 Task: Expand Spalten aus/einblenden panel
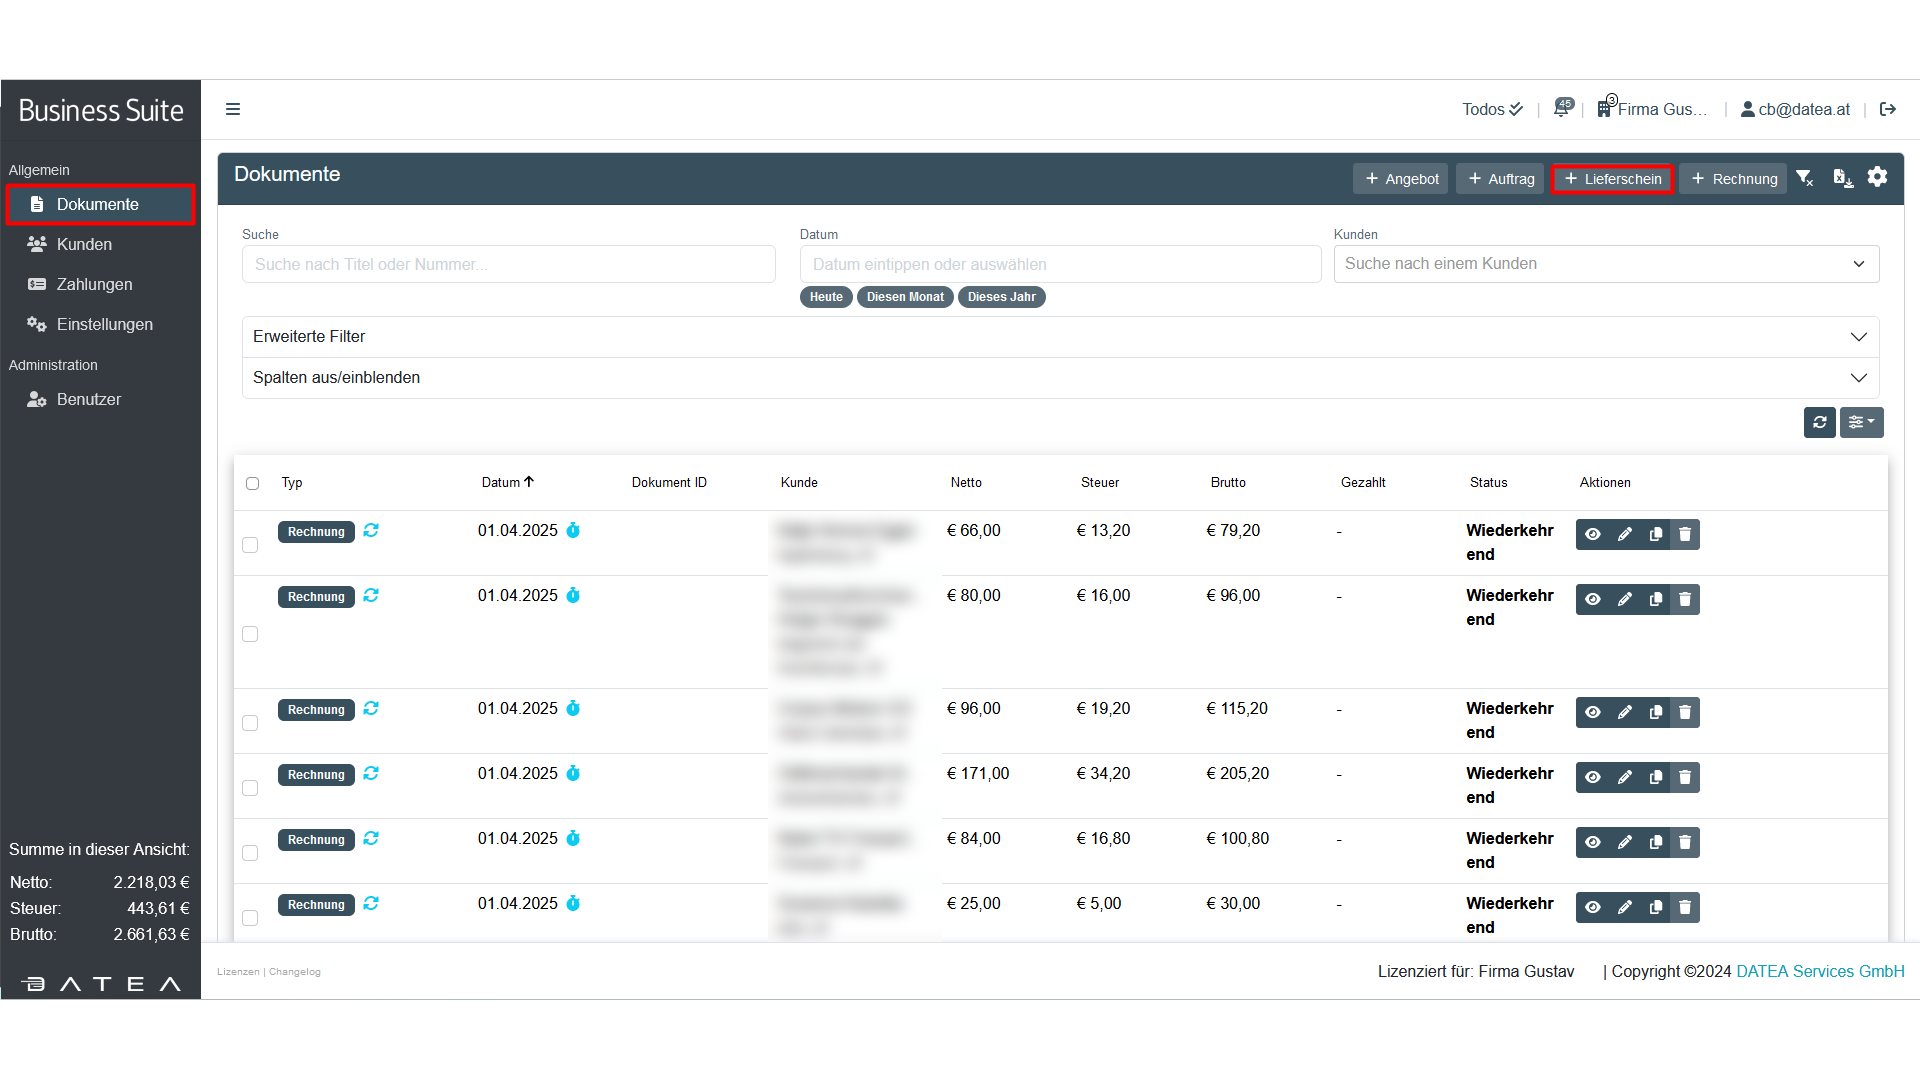1060,378
